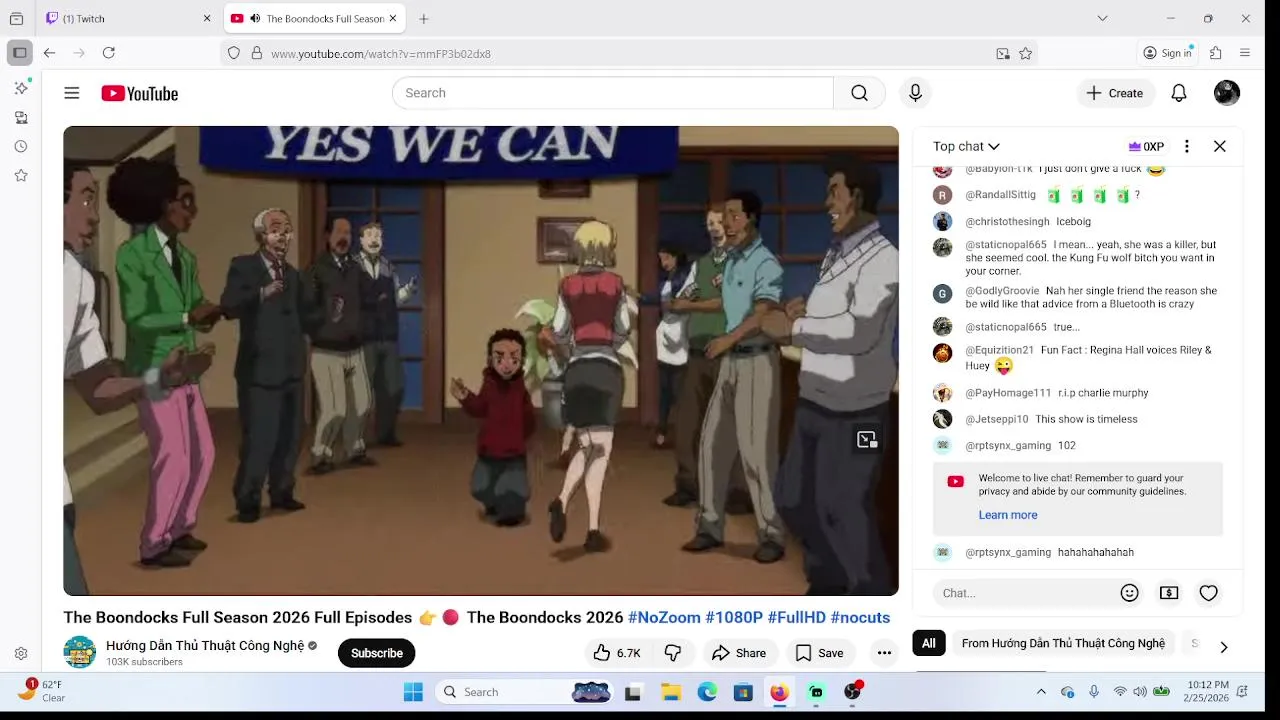1280x720 pixels.
Task: Start voice search with the microphone icon
Action: (915, 93)
